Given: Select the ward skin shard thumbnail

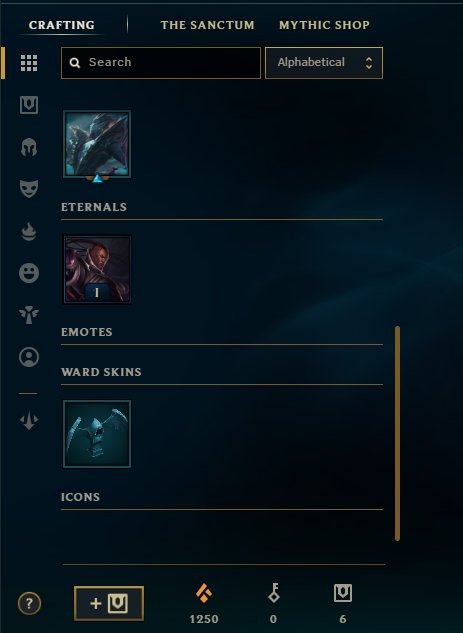Looking at the screenshot, I should (97, 434).
